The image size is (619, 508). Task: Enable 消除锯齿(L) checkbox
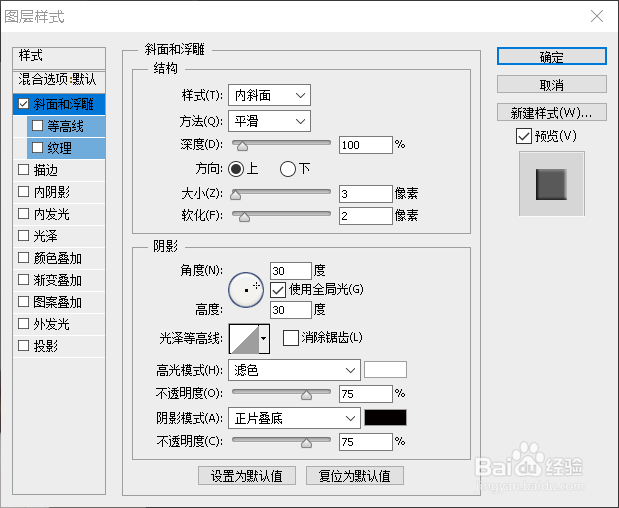click(x=291, y=338)
